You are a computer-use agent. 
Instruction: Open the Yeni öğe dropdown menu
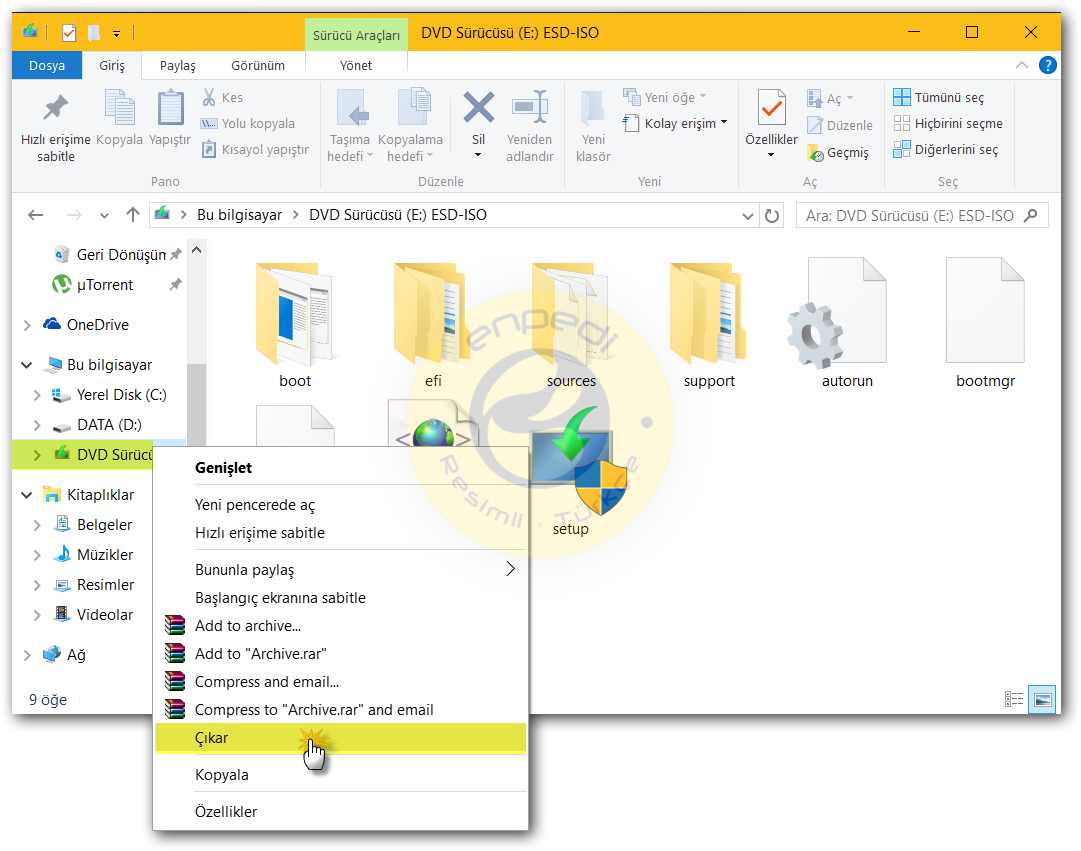tap(673, 96)
